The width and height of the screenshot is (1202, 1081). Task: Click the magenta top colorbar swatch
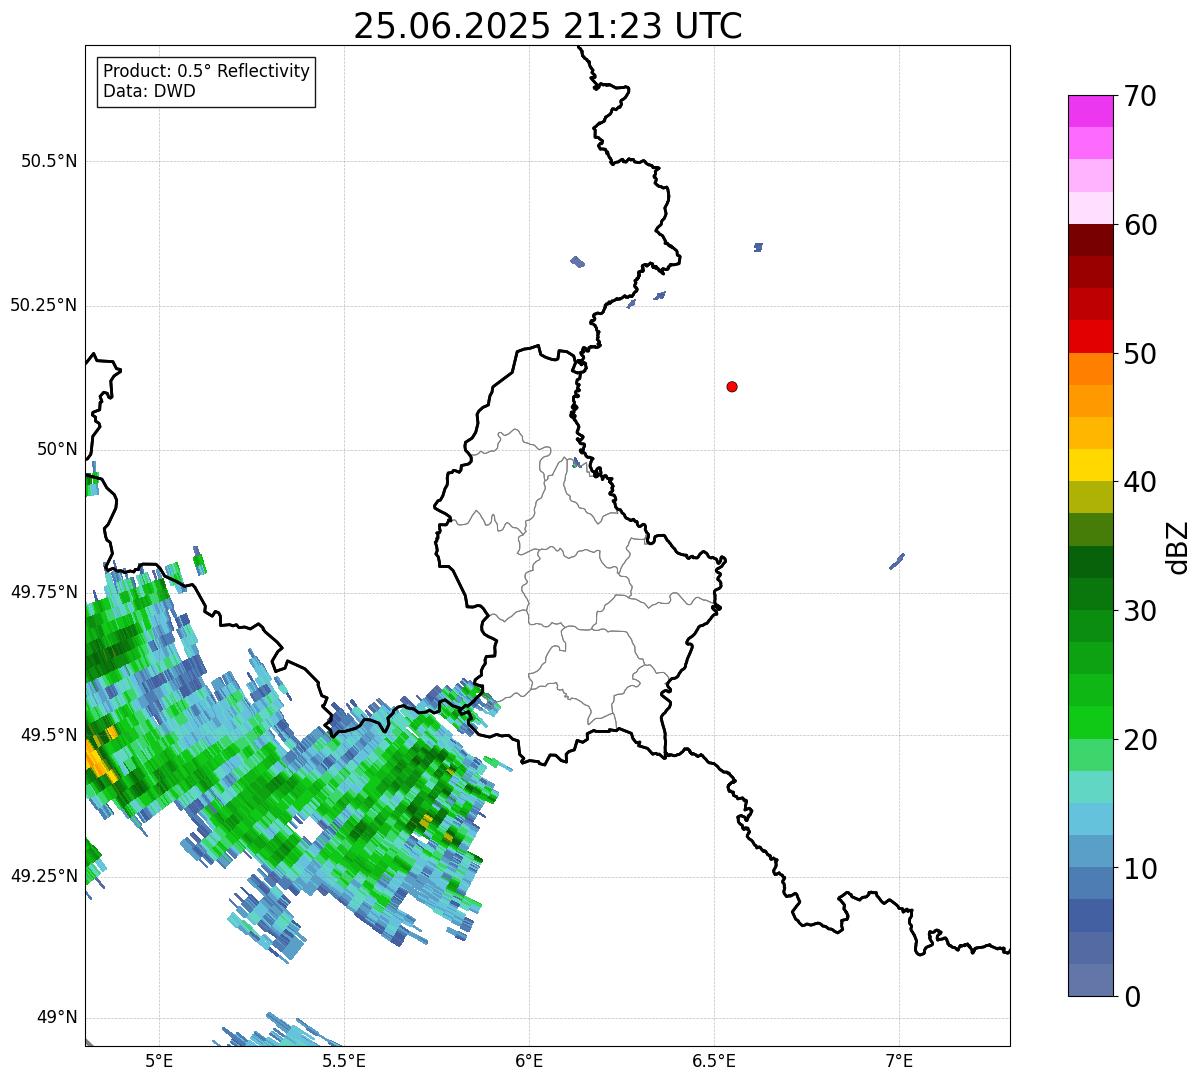(x=1091, y=111)
